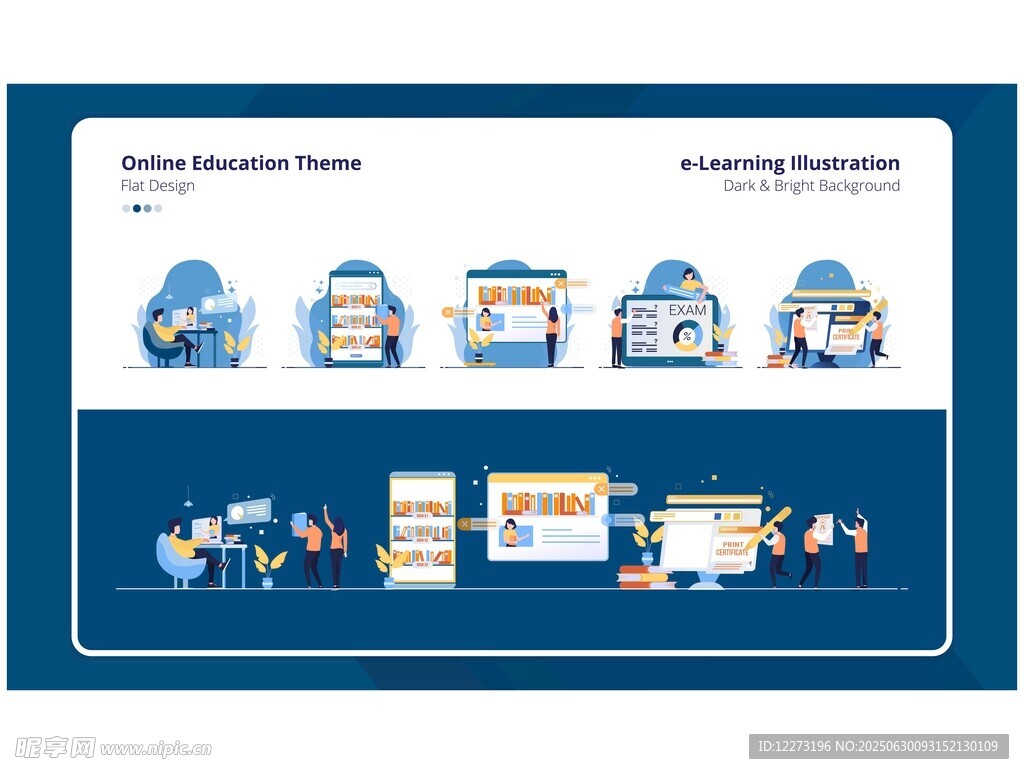Click the Online Education Theme heading
The width and height of the screenshot is (1024, 774).
(x=241, y=163)
